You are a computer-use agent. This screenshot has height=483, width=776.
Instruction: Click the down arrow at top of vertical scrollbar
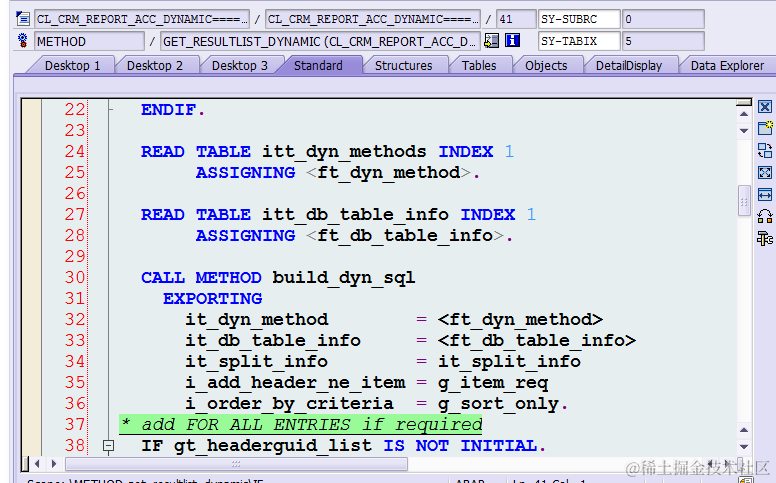click(744, 131)
